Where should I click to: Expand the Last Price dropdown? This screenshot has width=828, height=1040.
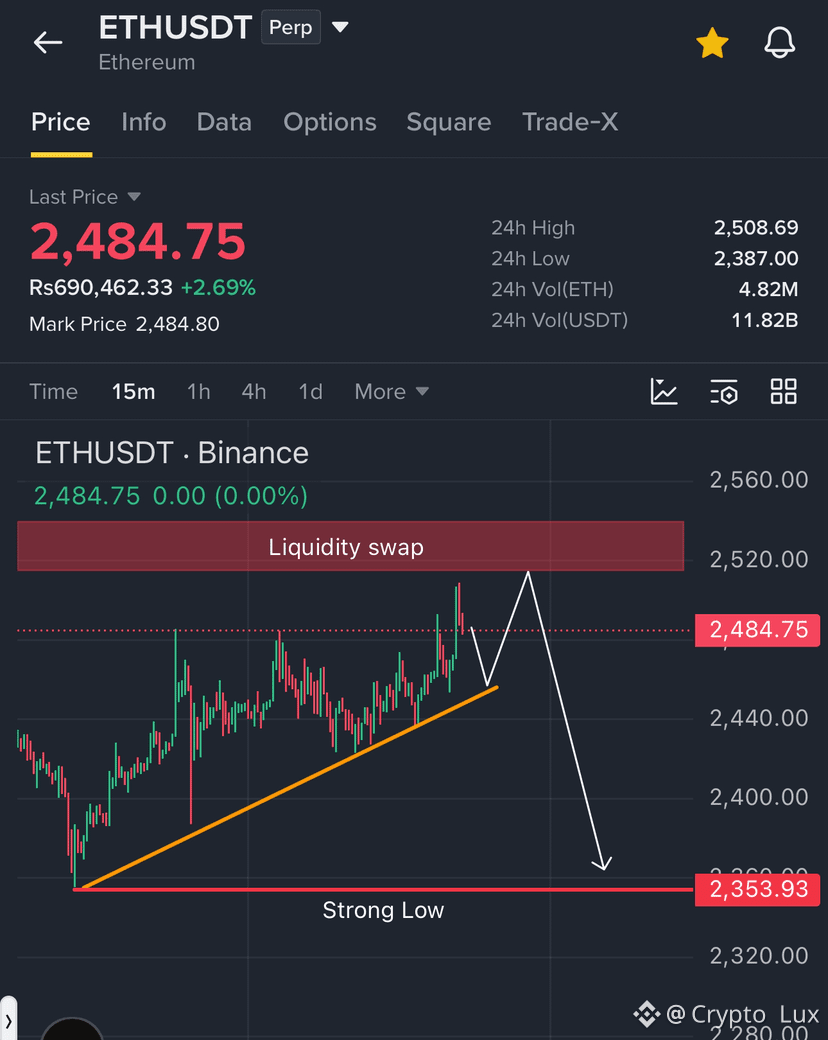[134, 197]
